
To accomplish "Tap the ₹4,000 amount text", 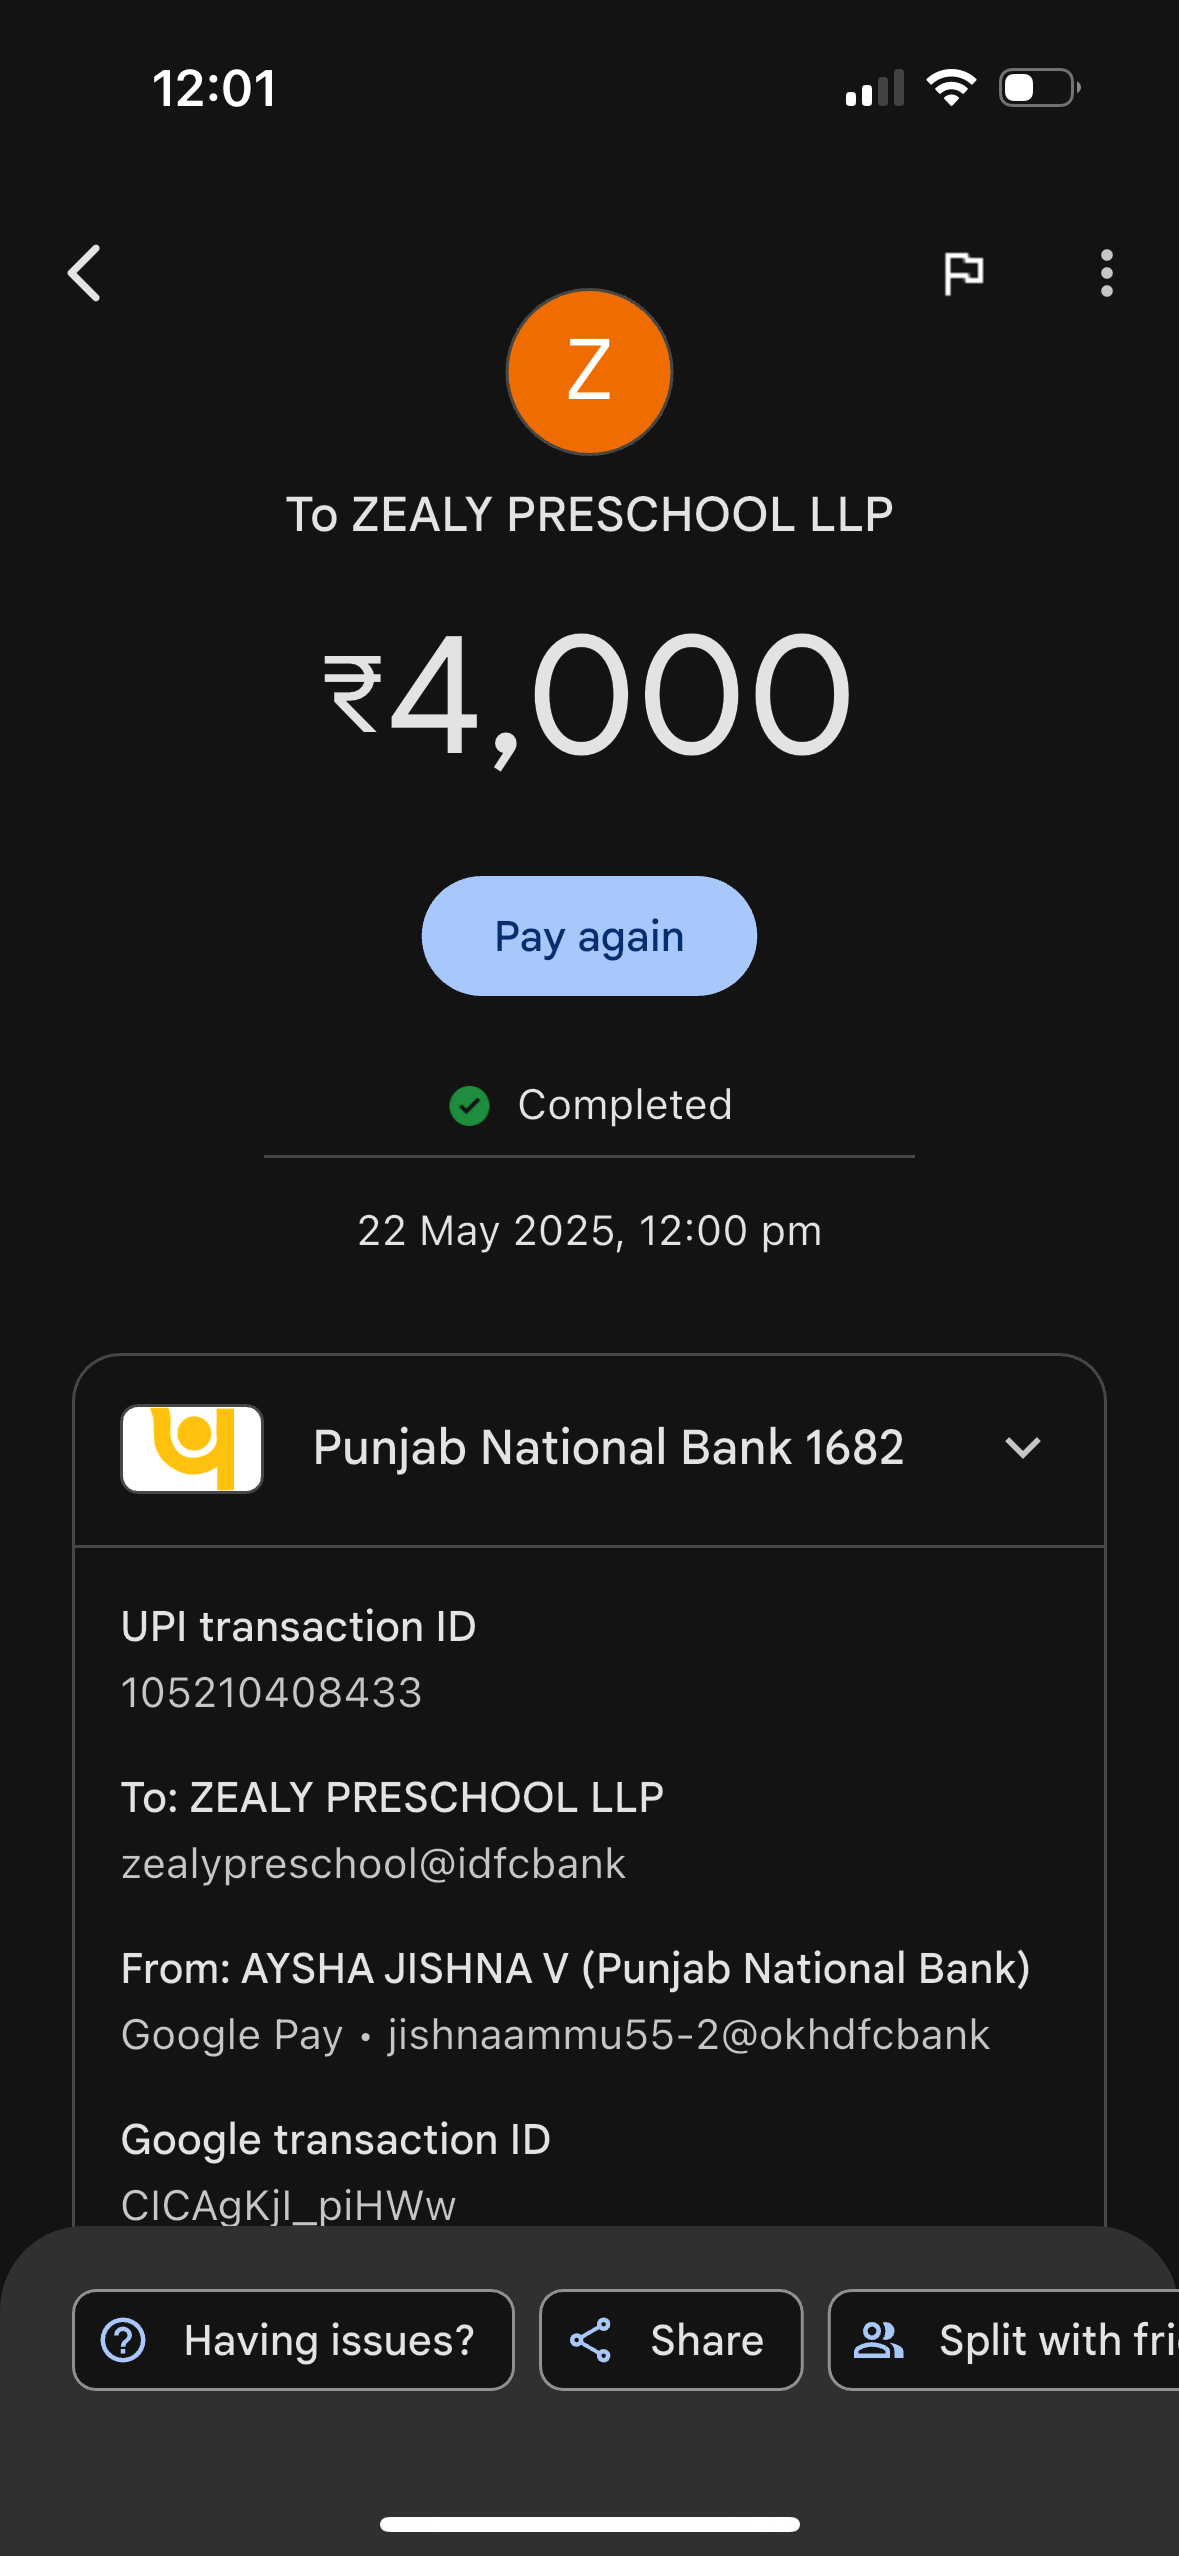I will (589, 696).
